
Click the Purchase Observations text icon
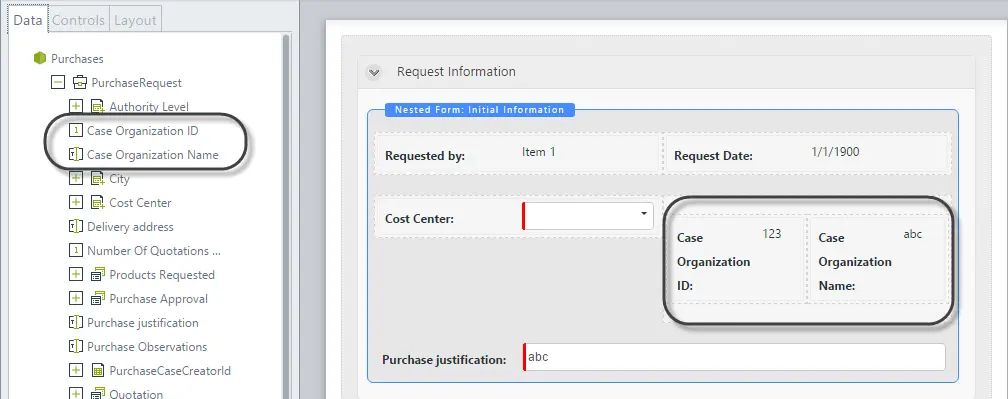coord(76,346)
